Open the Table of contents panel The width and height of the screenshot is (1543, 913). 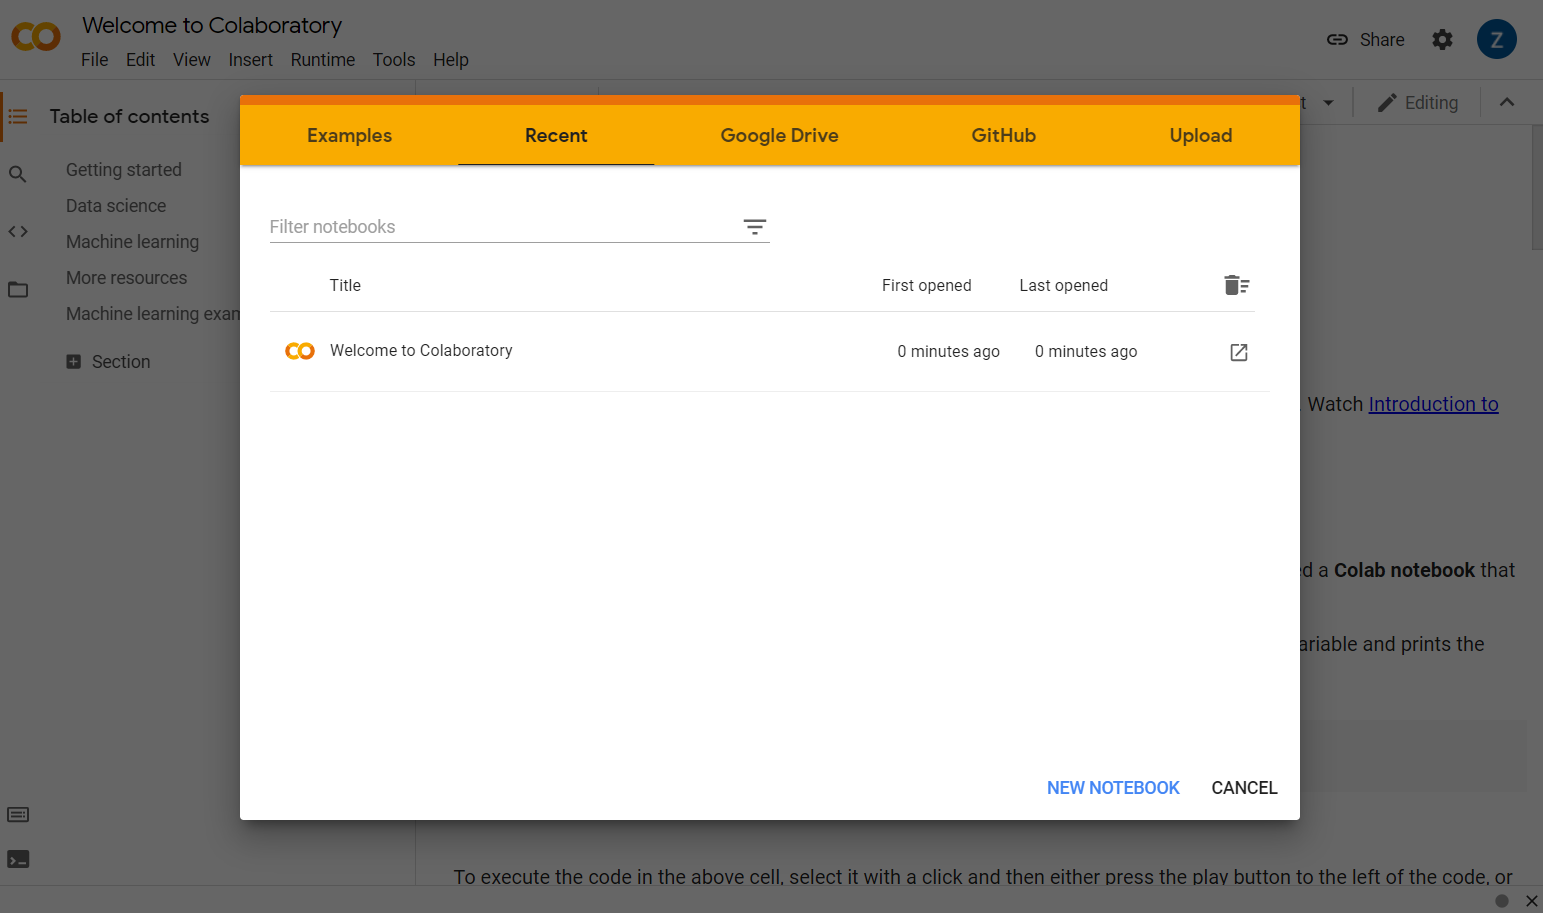(18, 116)
